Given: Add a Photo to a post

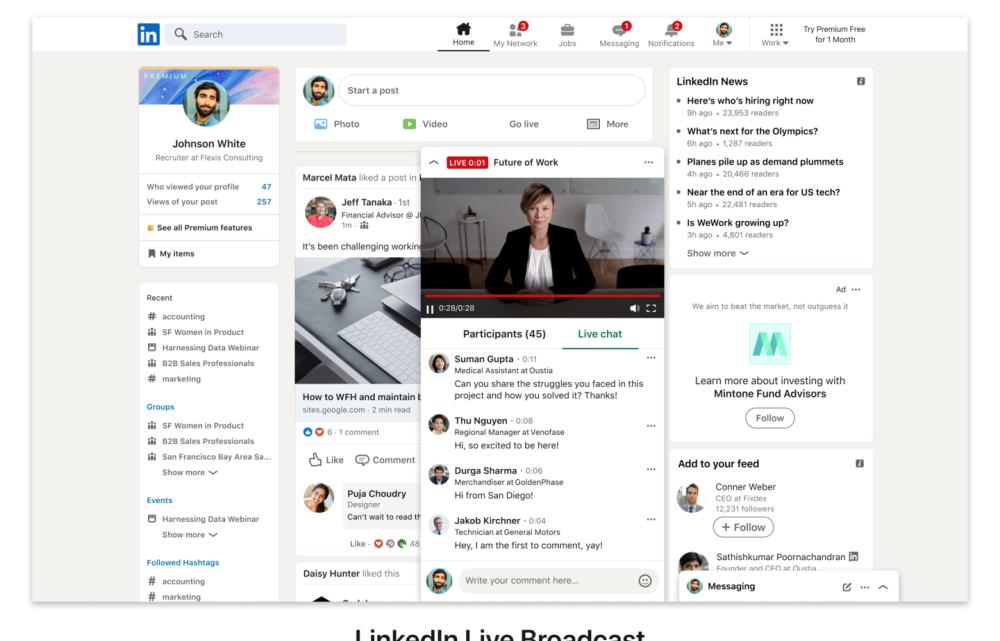Looking at the screenshot, I should [337, 124].
